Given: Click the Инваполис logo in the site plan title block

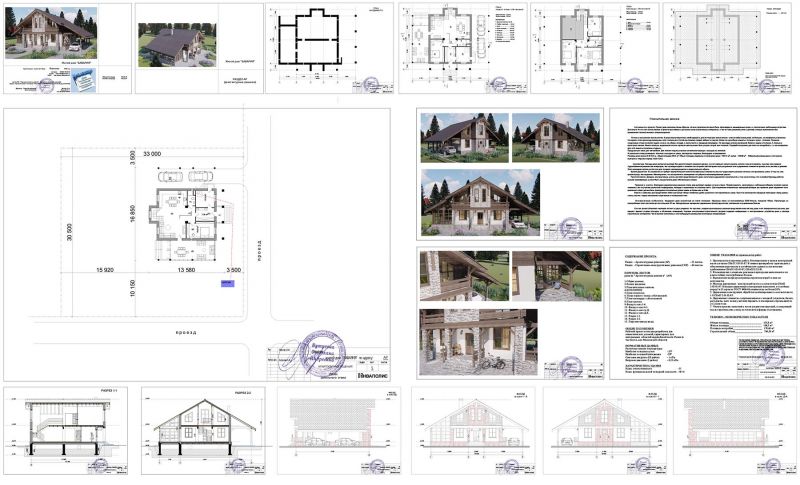Looking at the screenshot, I should coord(372,375).
